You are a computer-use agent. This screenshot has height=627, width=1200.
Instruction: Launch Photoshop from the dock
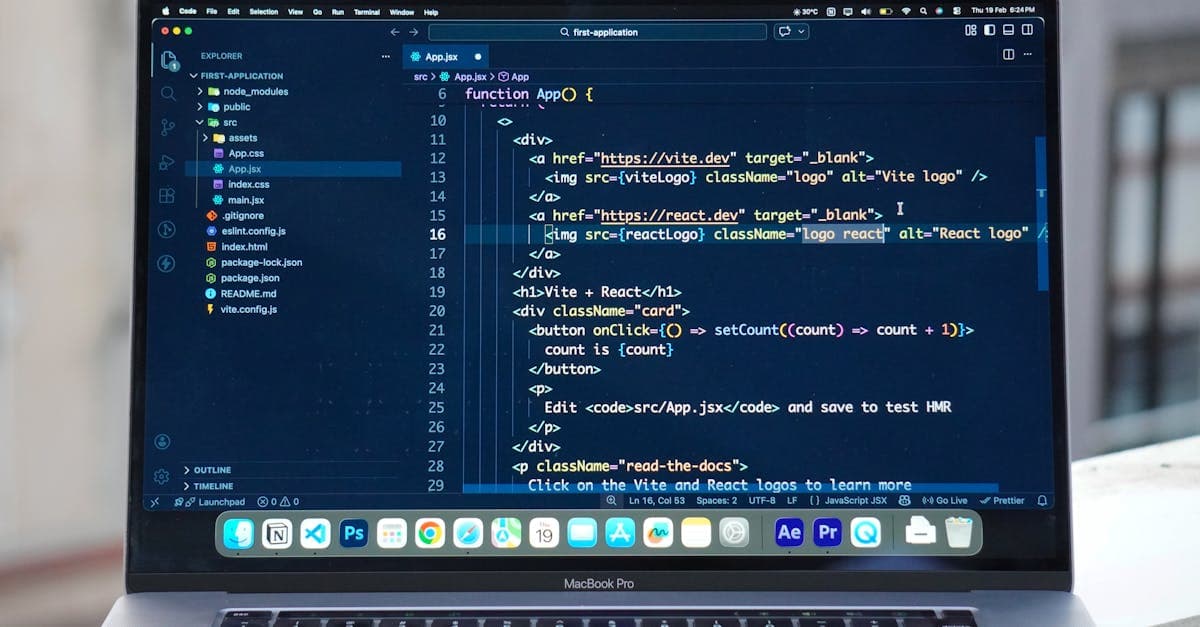pos(353,533)
